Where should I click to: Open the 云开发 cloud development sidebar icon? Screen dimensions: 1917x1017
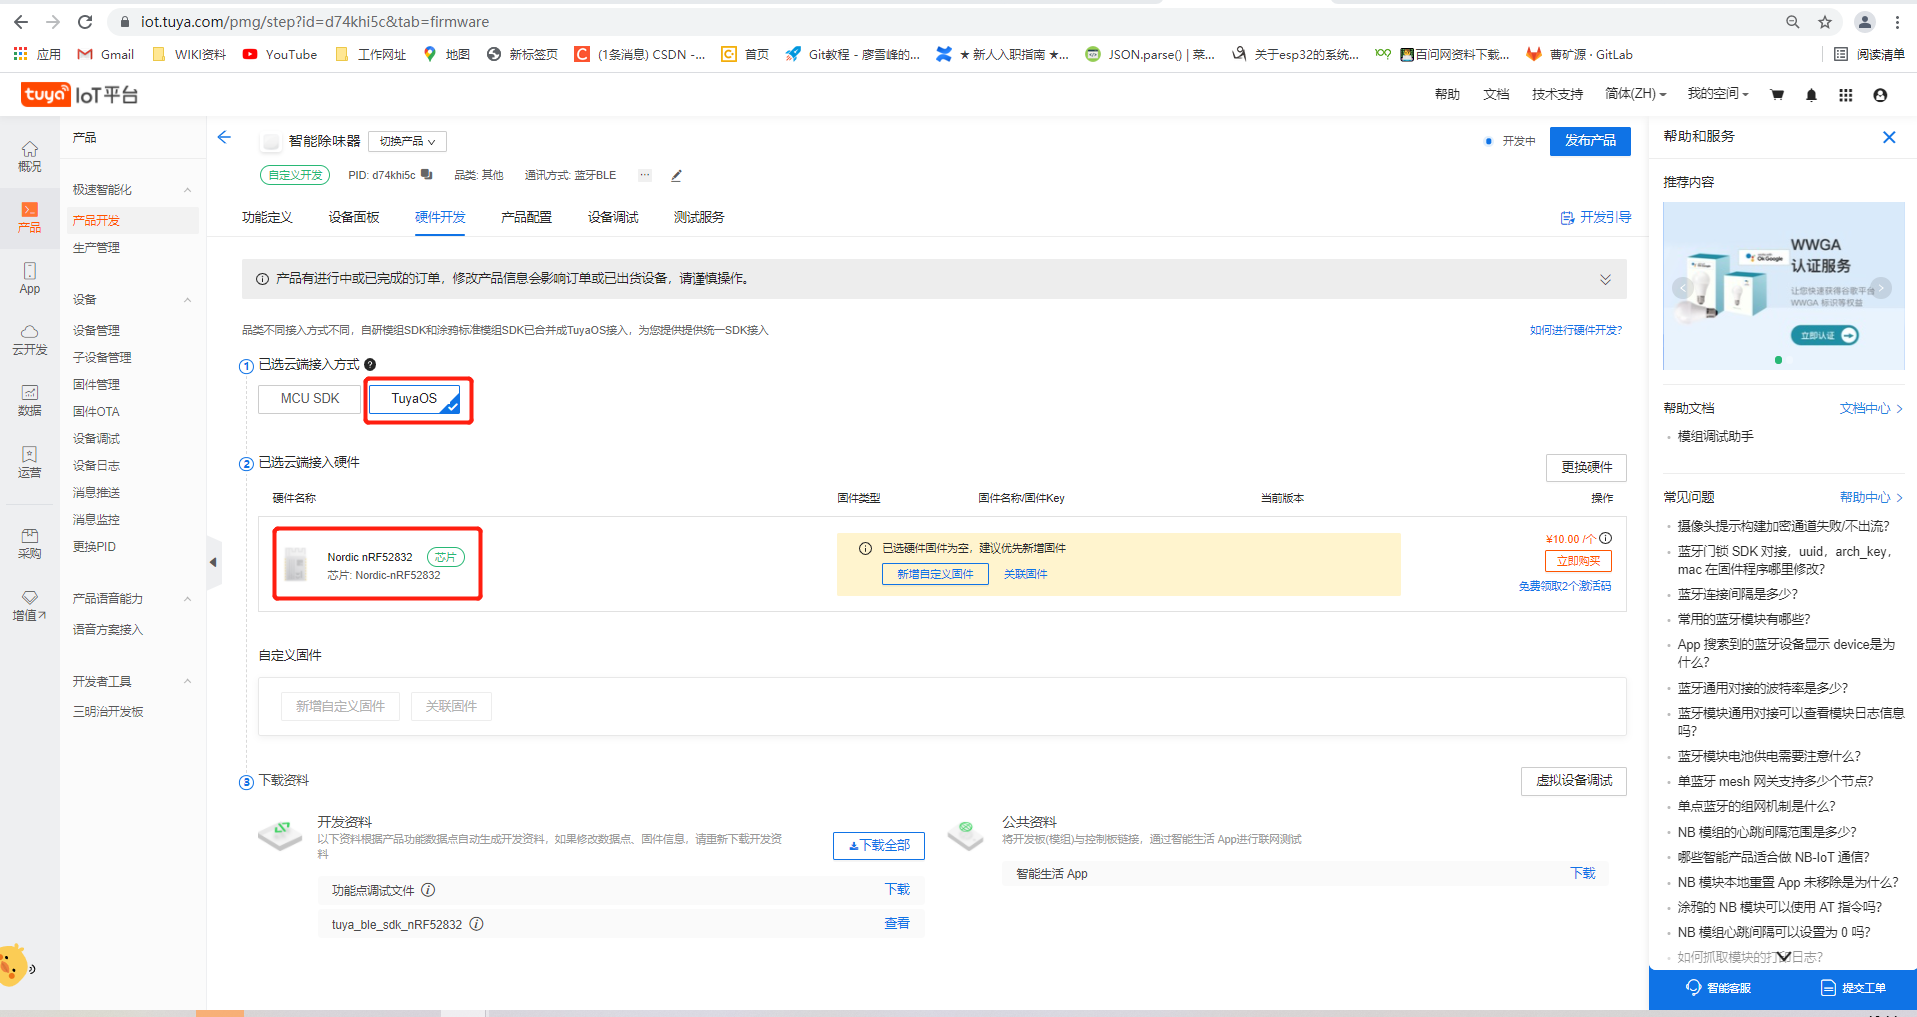click(x=30, y=340)
